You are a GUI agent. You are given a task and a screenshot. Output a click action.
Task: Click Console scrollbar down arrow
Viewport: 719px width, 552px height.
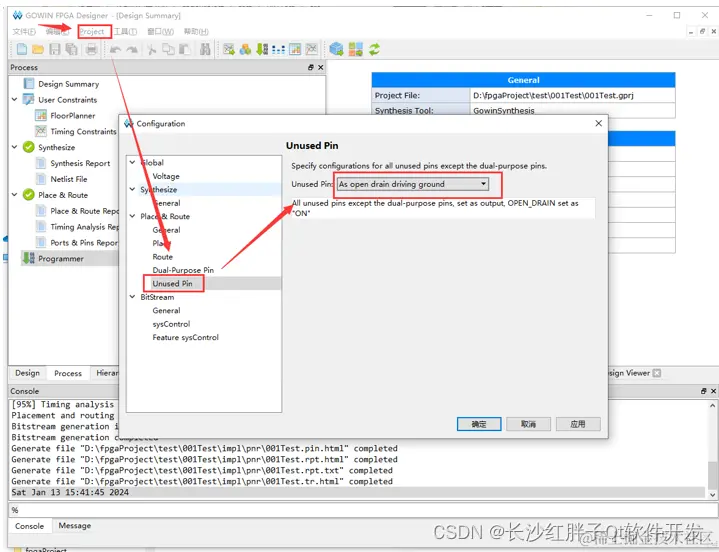[712, 494]
